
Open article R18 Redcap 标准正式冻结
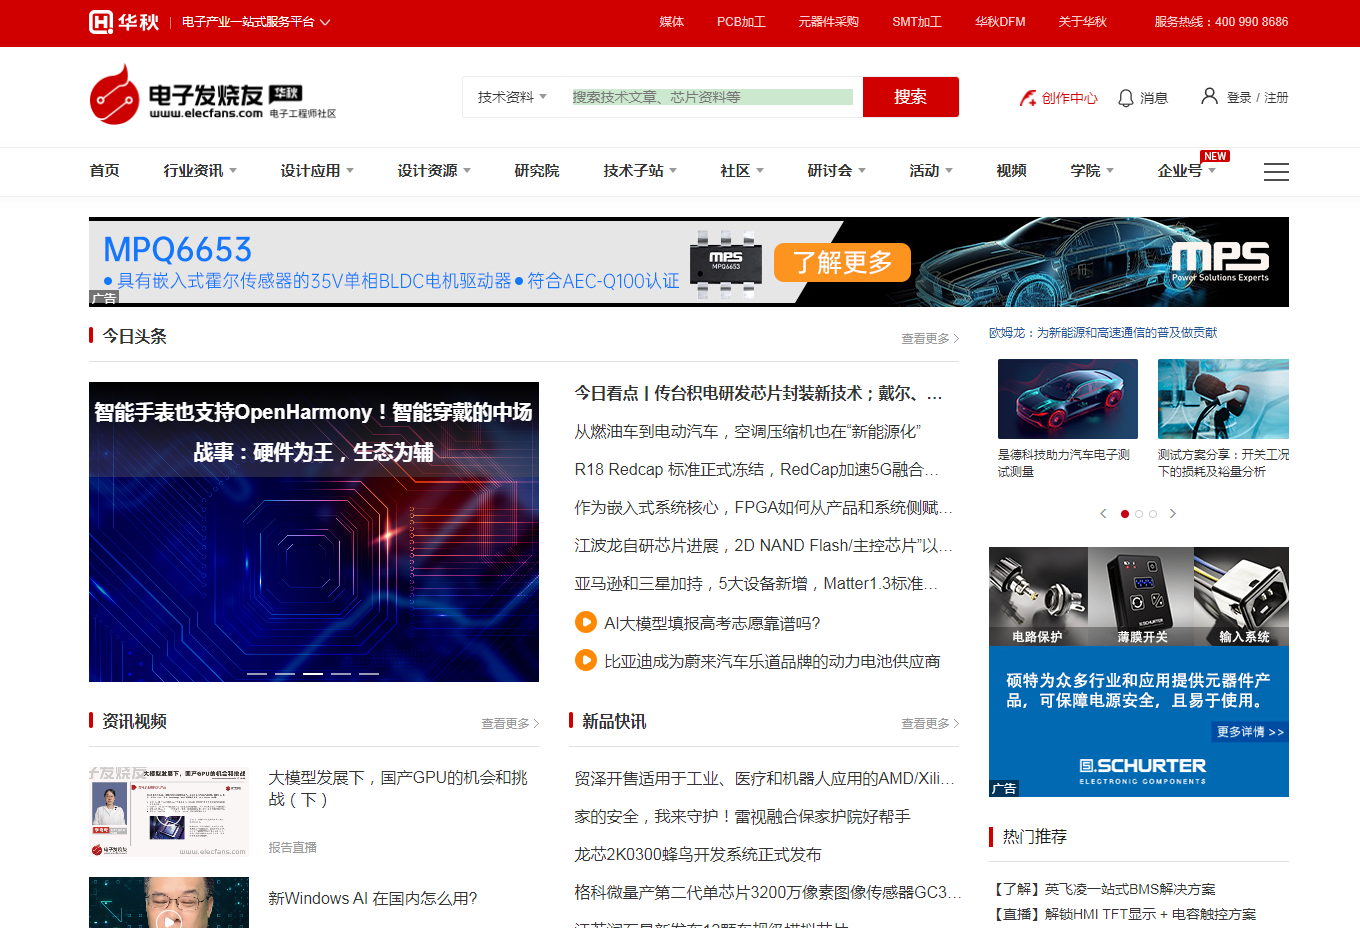coord(756,469)
